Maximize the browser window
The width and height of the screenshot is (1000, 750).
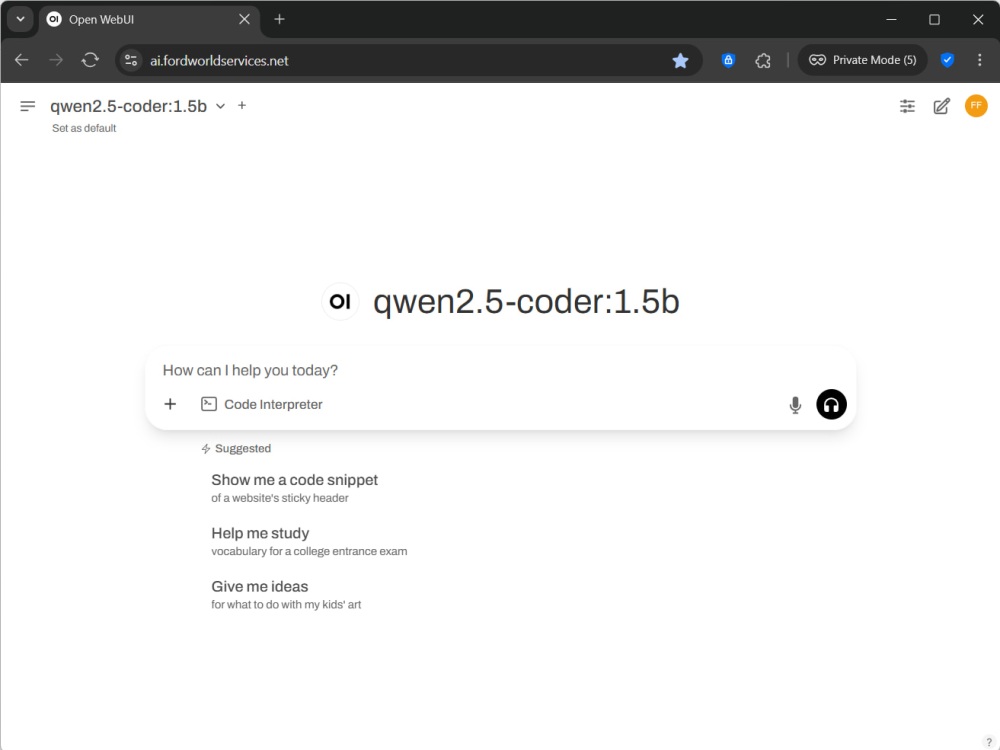tap(934, 20)
